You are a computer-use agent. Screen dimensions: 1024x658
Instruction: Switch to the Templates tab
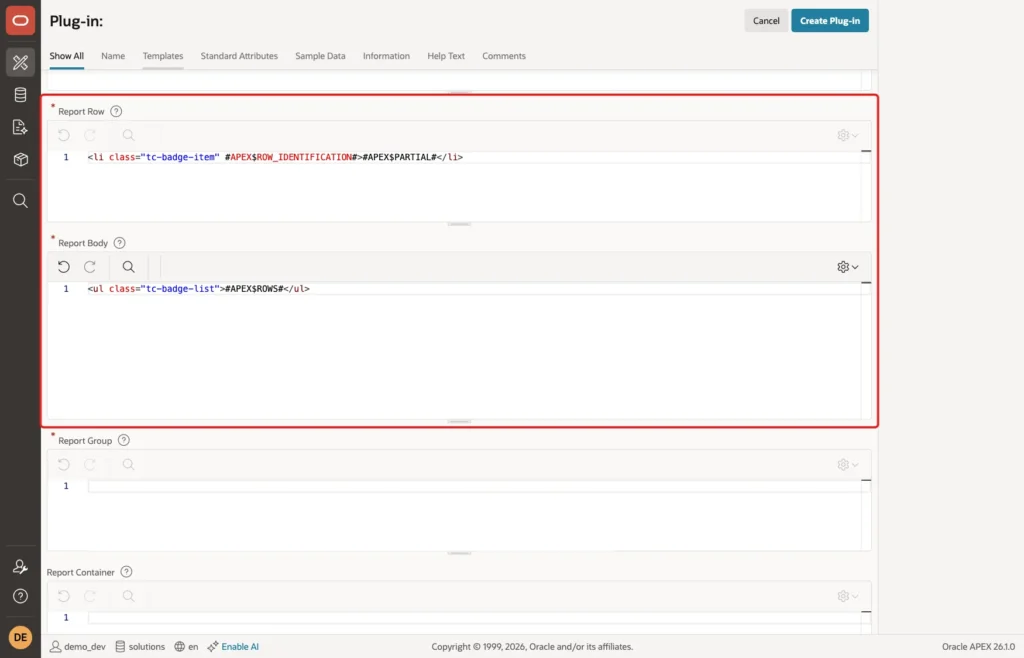click(163, 56)
